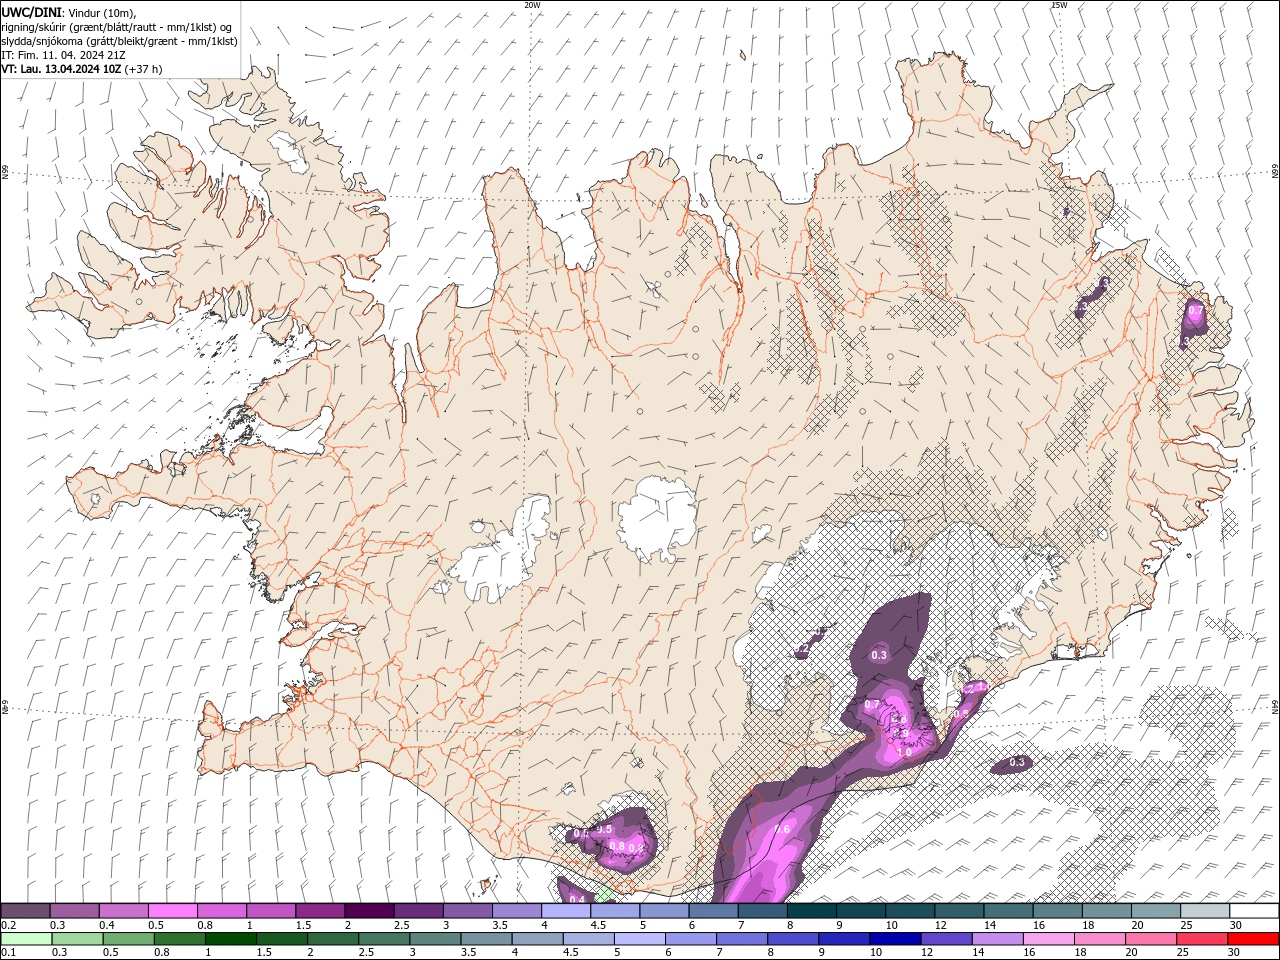Viewport: 1280px width, 960px height.
Task: Click the 0.3 value in the offshore southeast patch
Action: pos(1017,762)
